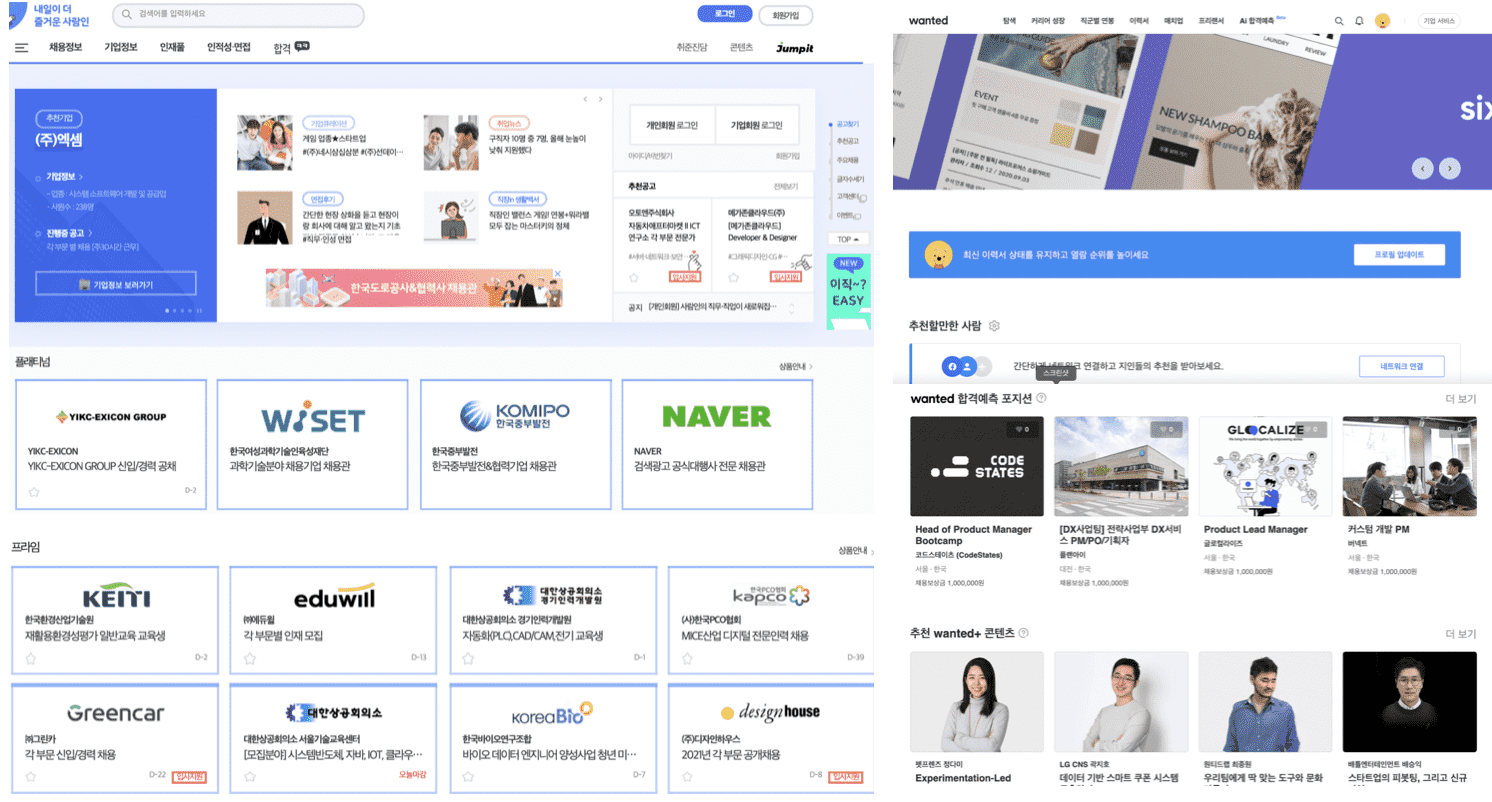Jump to page top with TOP button

pos(848,240)
